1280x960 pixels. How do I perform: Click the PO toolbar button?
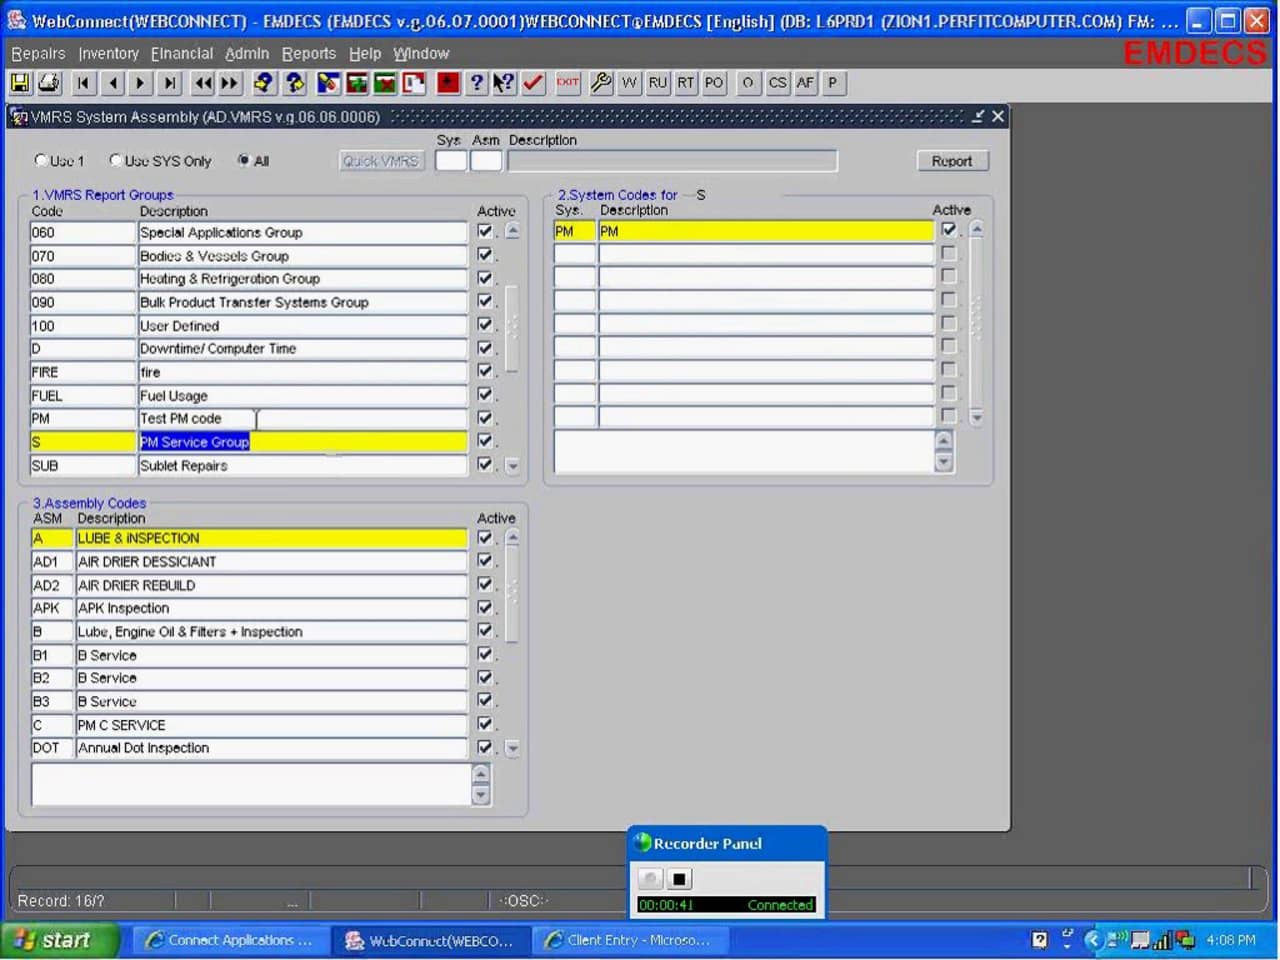coord(714,83)
